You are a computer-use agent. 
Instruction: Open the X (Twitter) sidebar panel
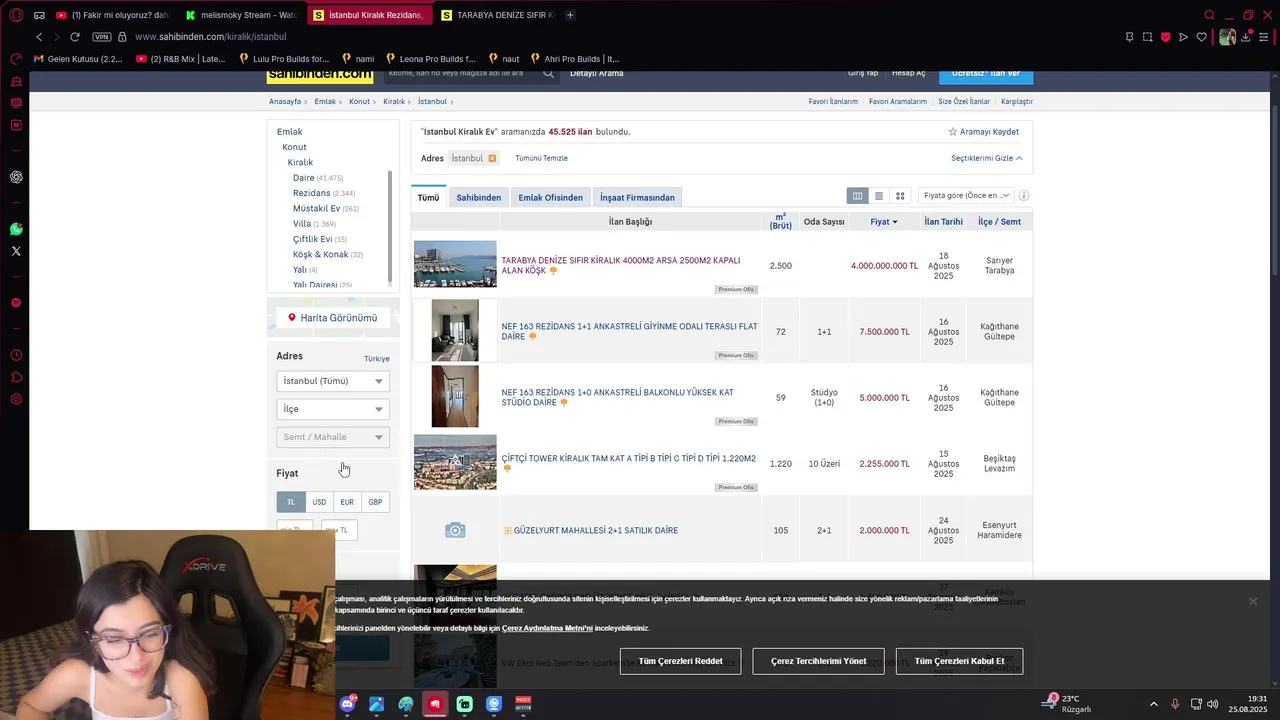pyautogui.click(x=16, y=251)
